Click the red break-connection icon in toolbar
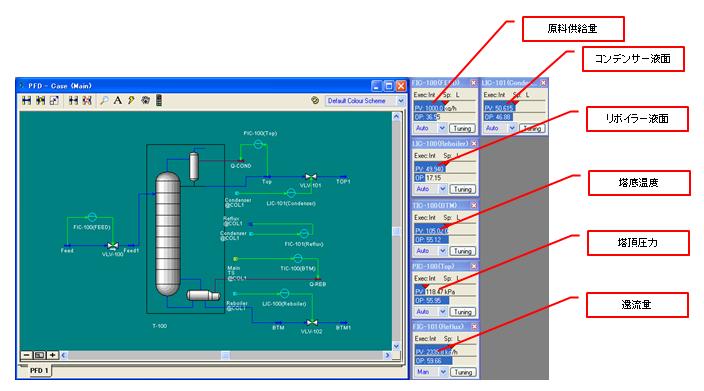 [87, 101]
